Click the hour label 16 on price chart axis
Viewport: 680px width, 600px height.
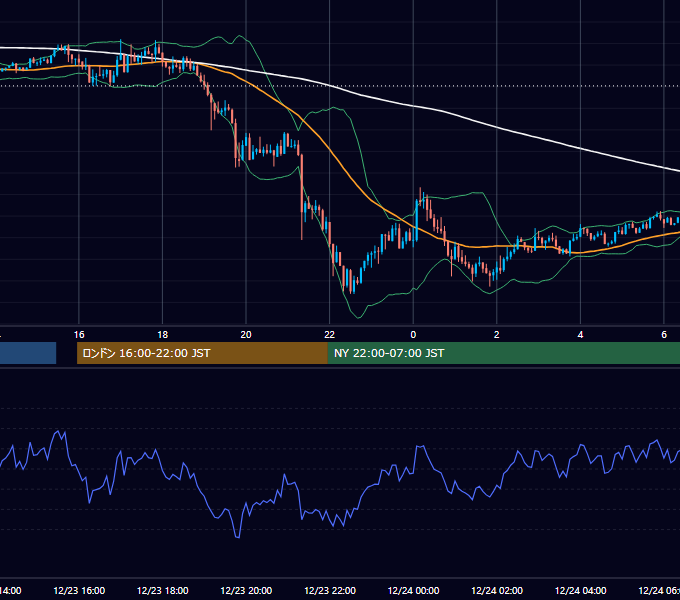pyautogui.click(x=79, y=334)
